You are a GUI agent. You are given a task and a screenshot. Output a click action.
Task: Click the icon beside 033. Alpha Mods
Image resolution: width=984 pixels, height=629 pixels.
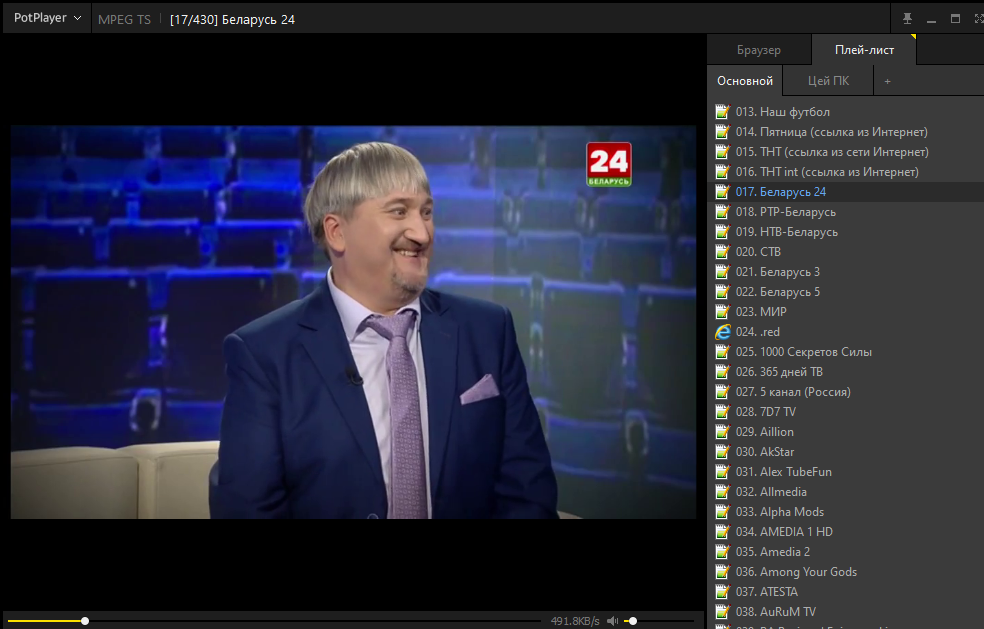[x=723, y=512]
